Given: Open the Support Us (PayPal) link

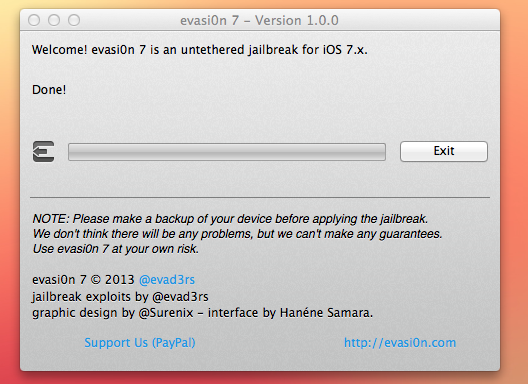Looking at the screenshot, I should coord(140,343).
